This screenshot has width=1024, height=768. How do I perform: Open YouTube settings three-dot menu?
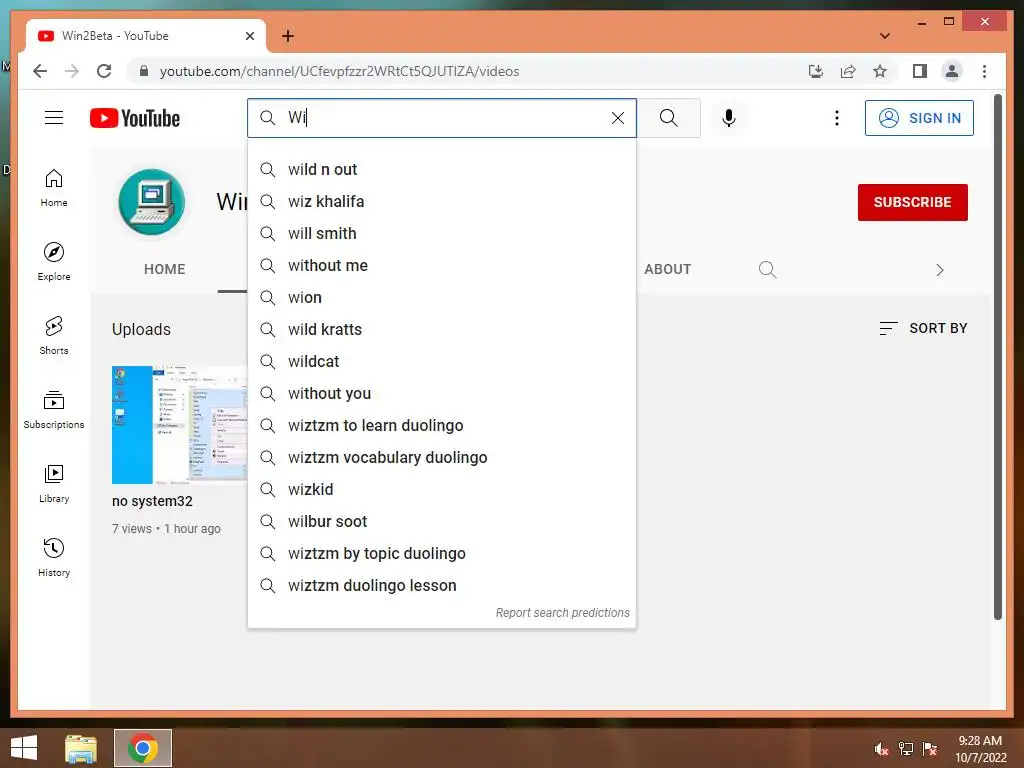837,118
